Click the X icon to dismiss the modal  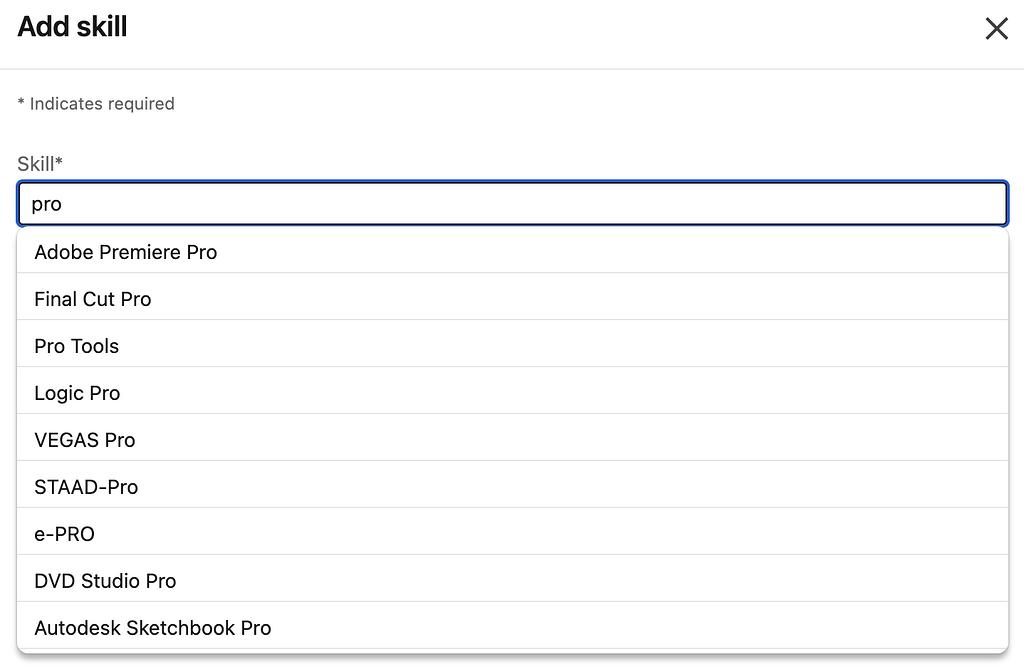(996, 28)
